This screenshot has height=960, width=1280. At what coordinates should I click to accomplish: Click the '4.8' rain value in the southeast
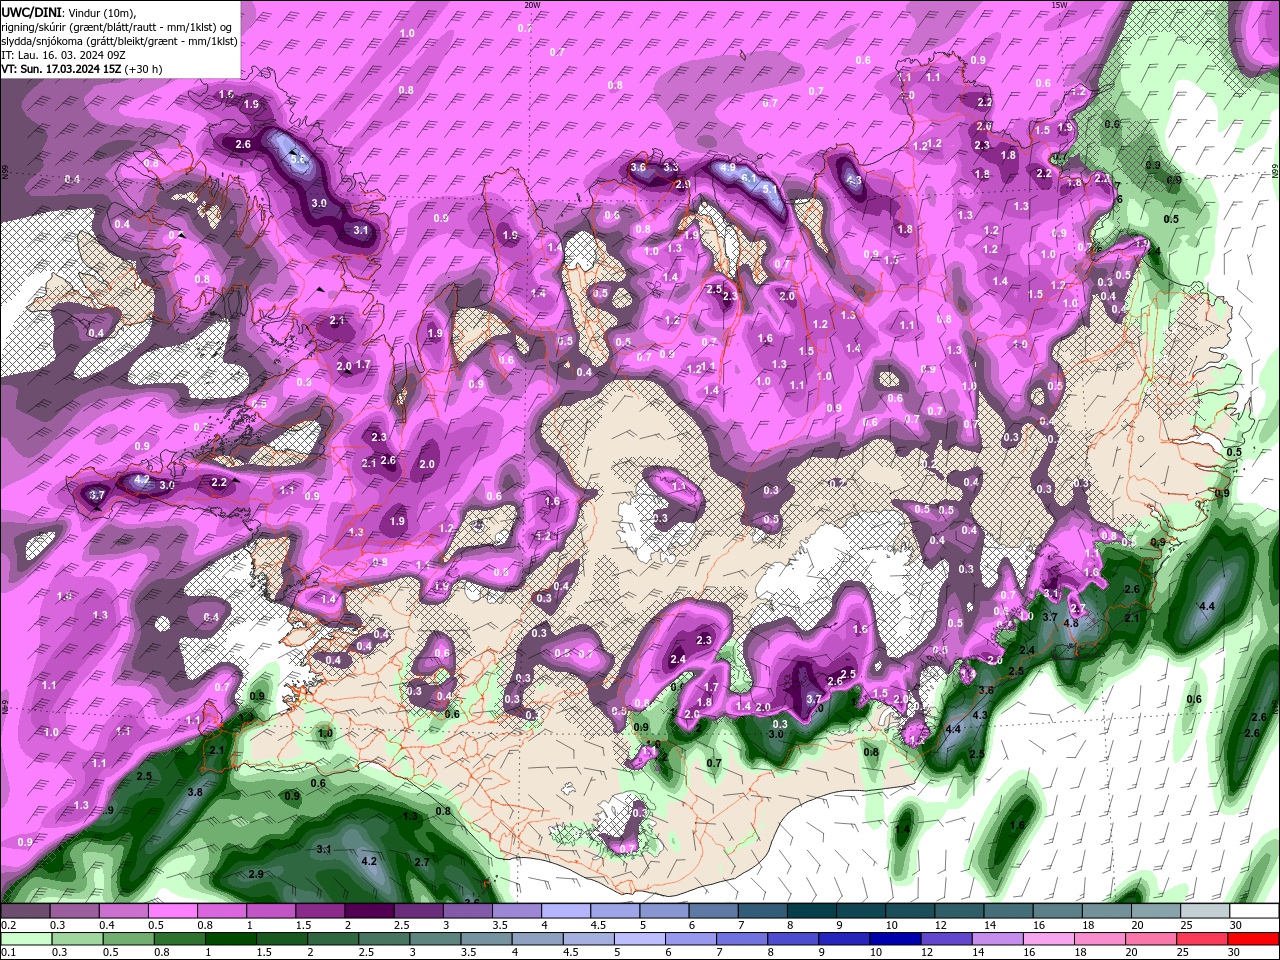tap(1071, 623)
